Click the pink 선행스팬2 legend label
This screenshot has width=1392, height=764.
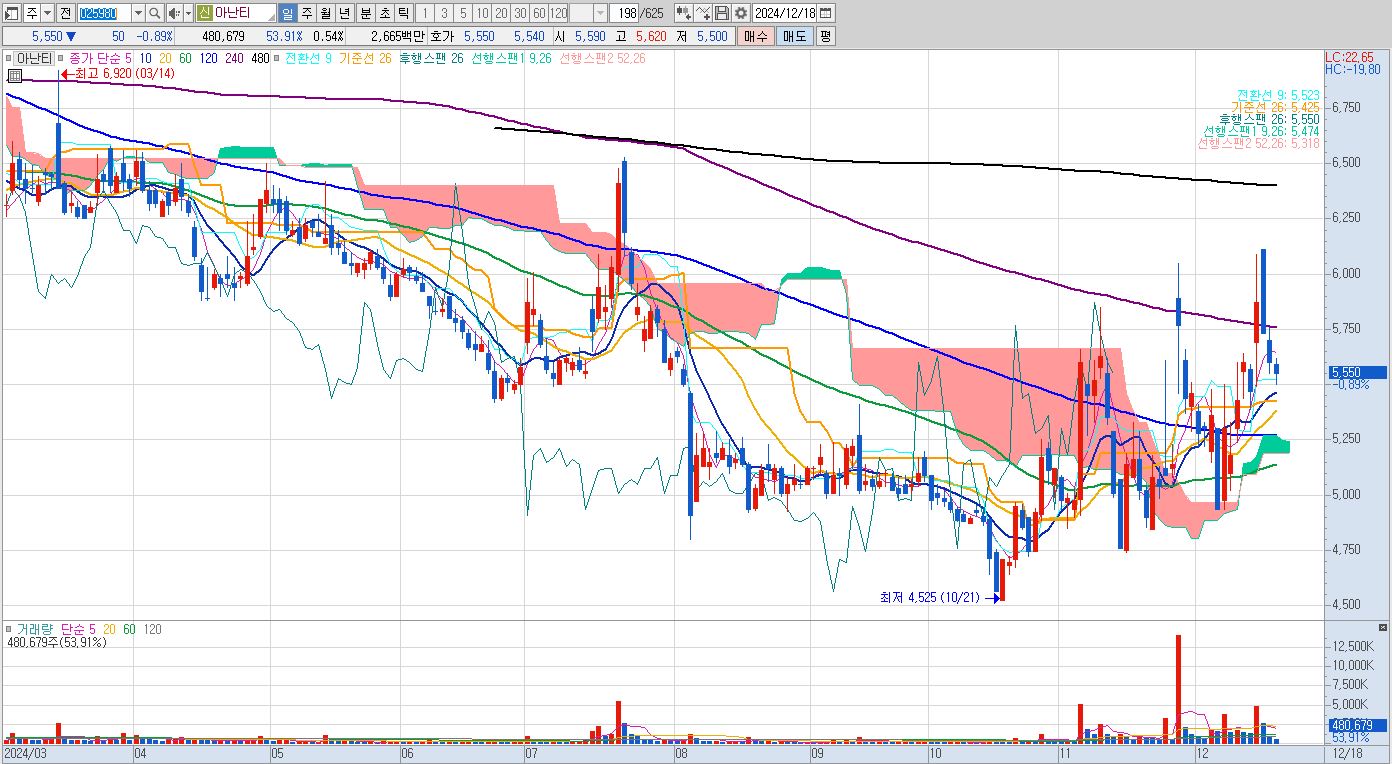pos(602,58)
